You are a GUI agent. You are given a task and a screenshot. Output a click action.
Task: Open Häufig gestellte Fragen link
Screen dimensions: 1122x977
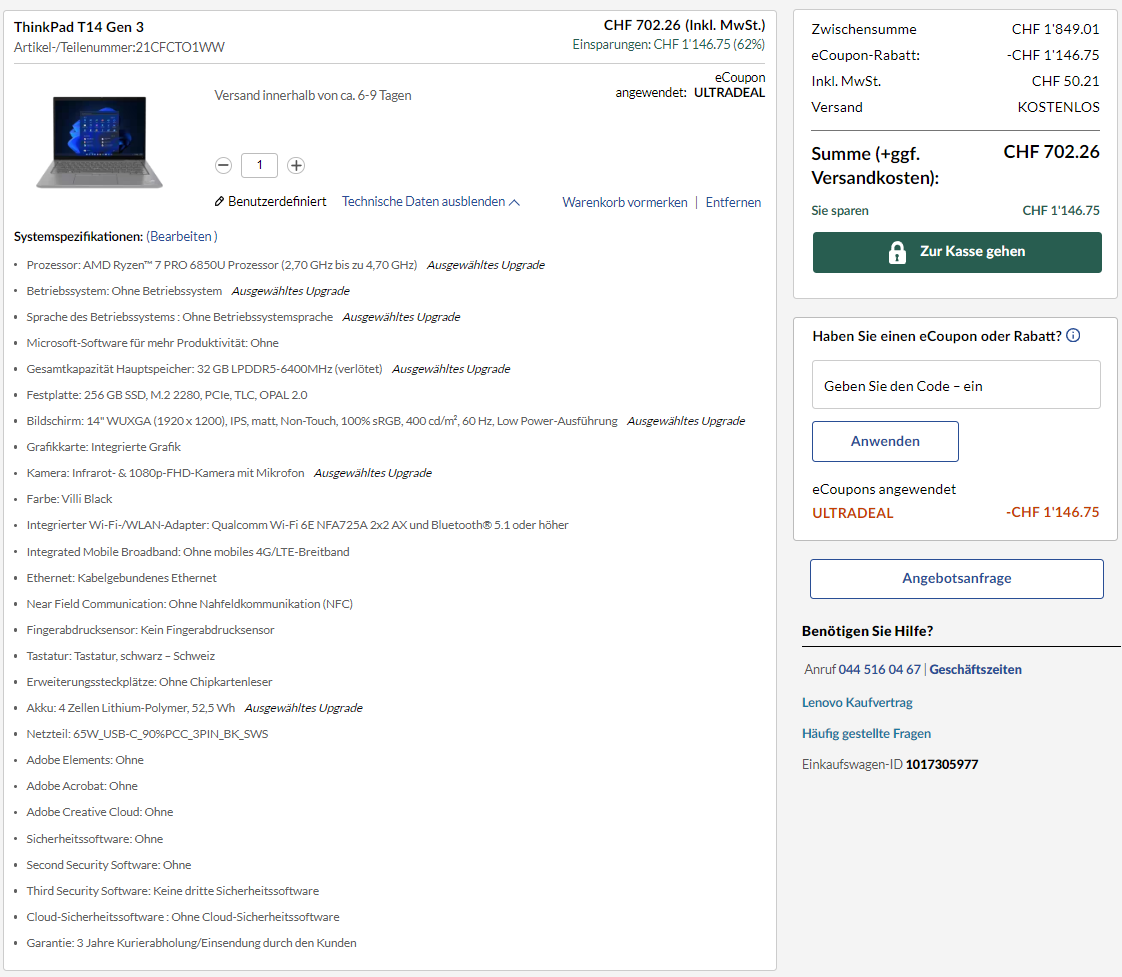click(x=866, y=734)
